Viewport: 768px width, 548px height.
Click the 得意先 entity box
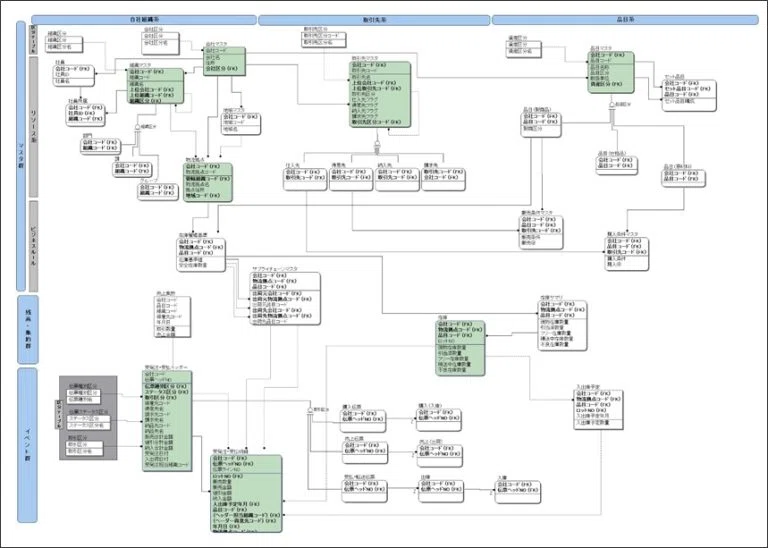(x=351, y=179)
